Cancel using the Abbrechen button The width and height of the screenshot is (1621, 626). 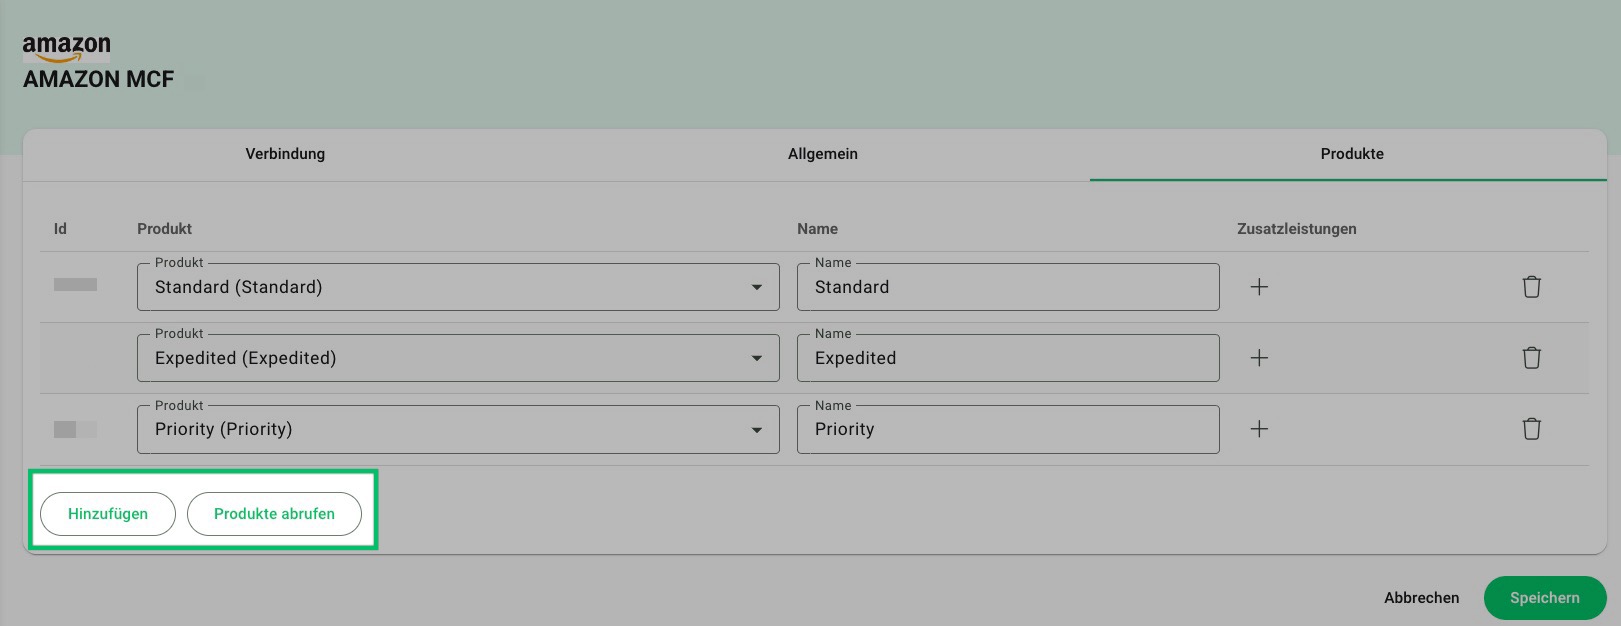pos(1421,598)
